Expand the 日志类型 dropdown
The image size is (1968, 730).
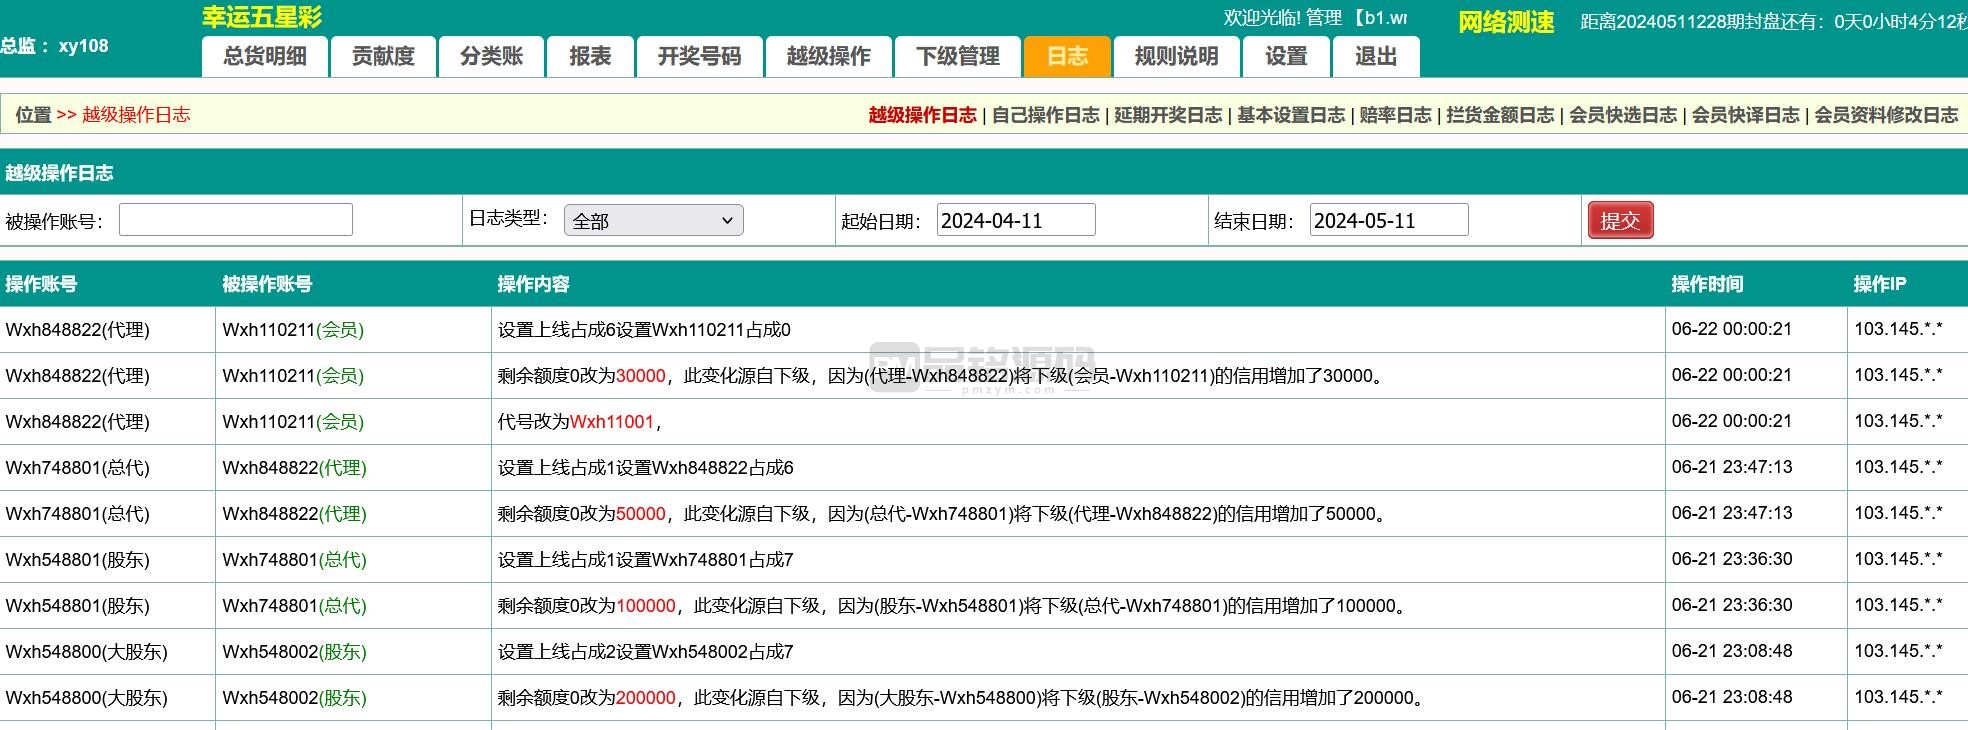653,221
